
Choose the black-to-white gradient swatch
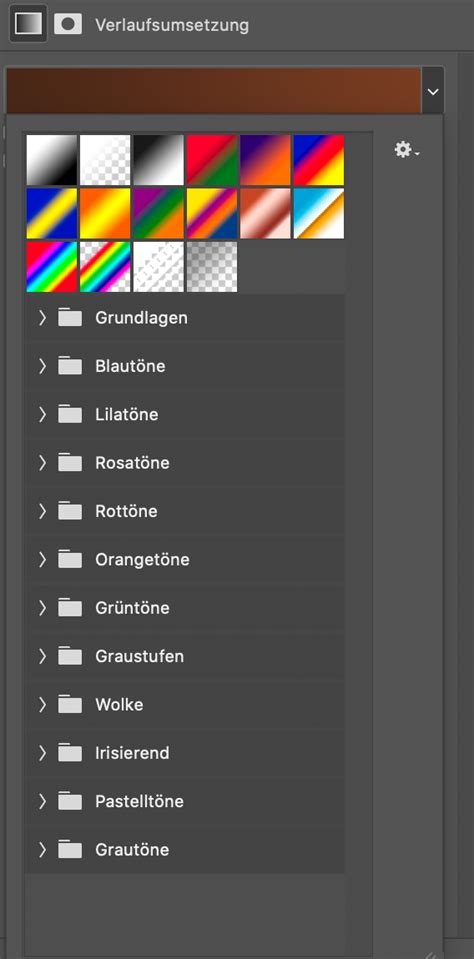(158, 160)
